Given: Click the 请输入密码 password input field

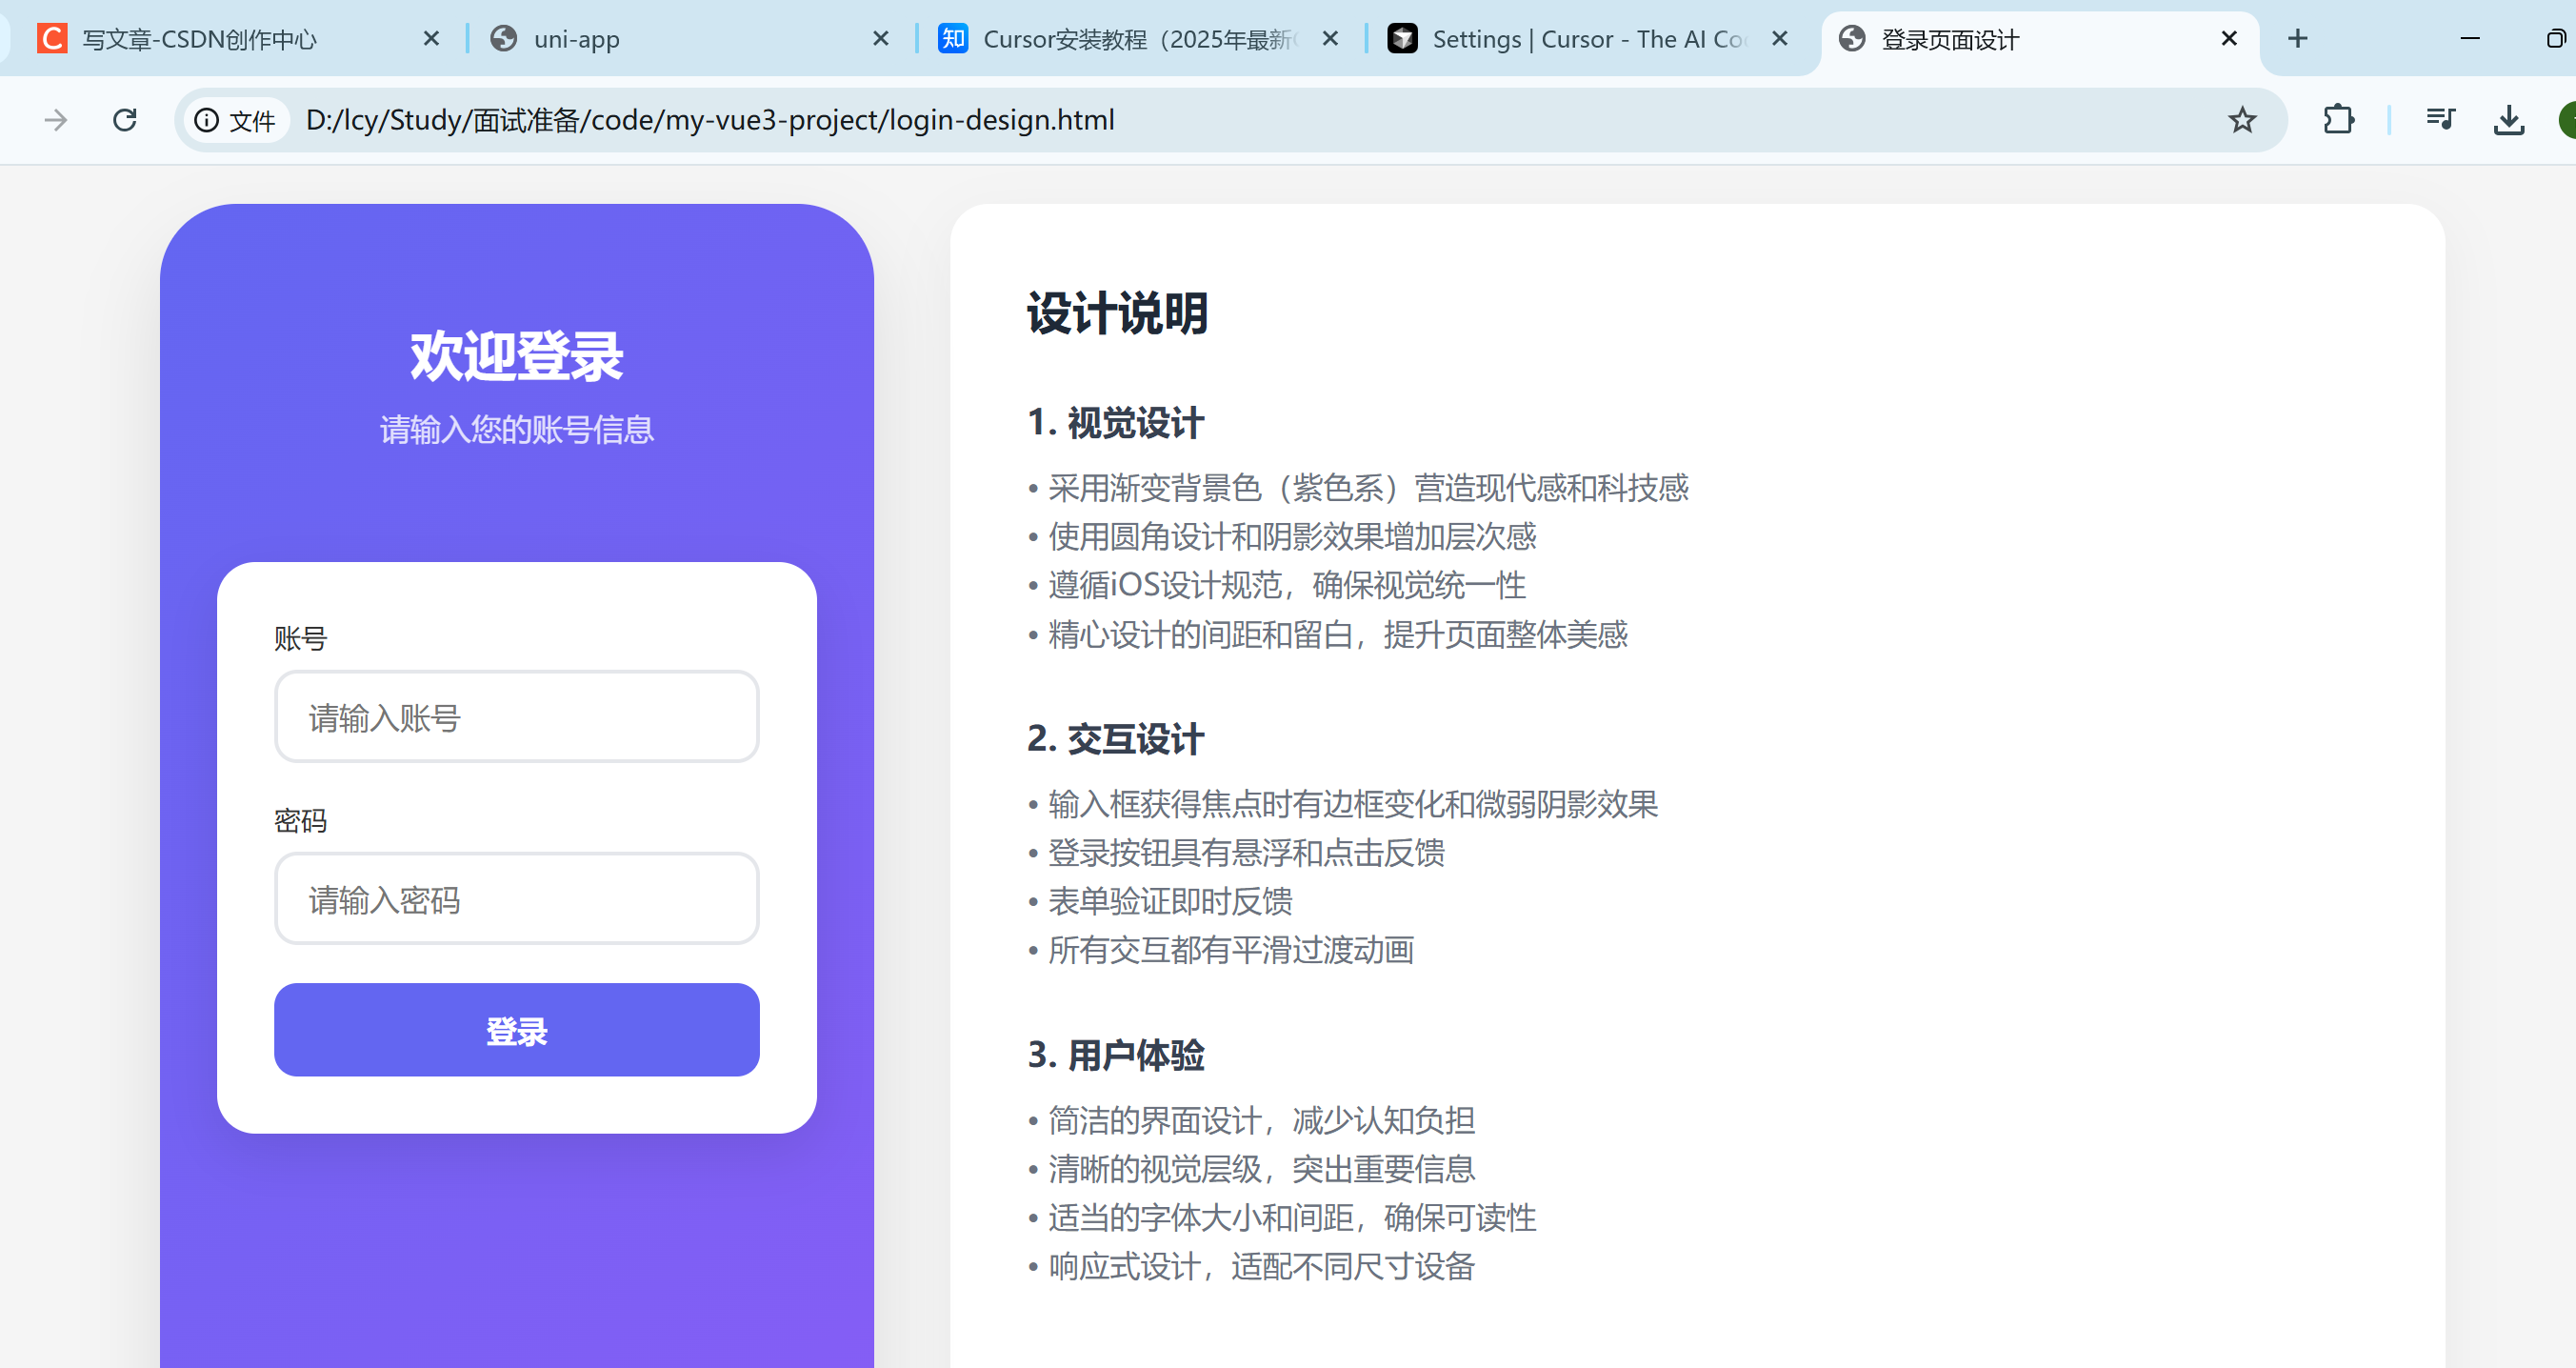Looking at the screenshot, I should point(516,898).
